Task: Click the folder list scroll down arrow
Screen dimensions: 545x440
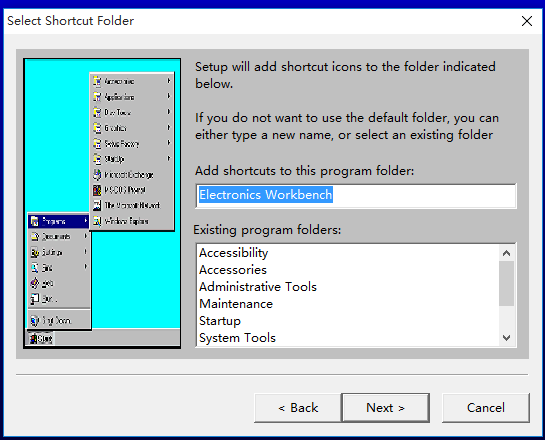Action: pos(506,337)
